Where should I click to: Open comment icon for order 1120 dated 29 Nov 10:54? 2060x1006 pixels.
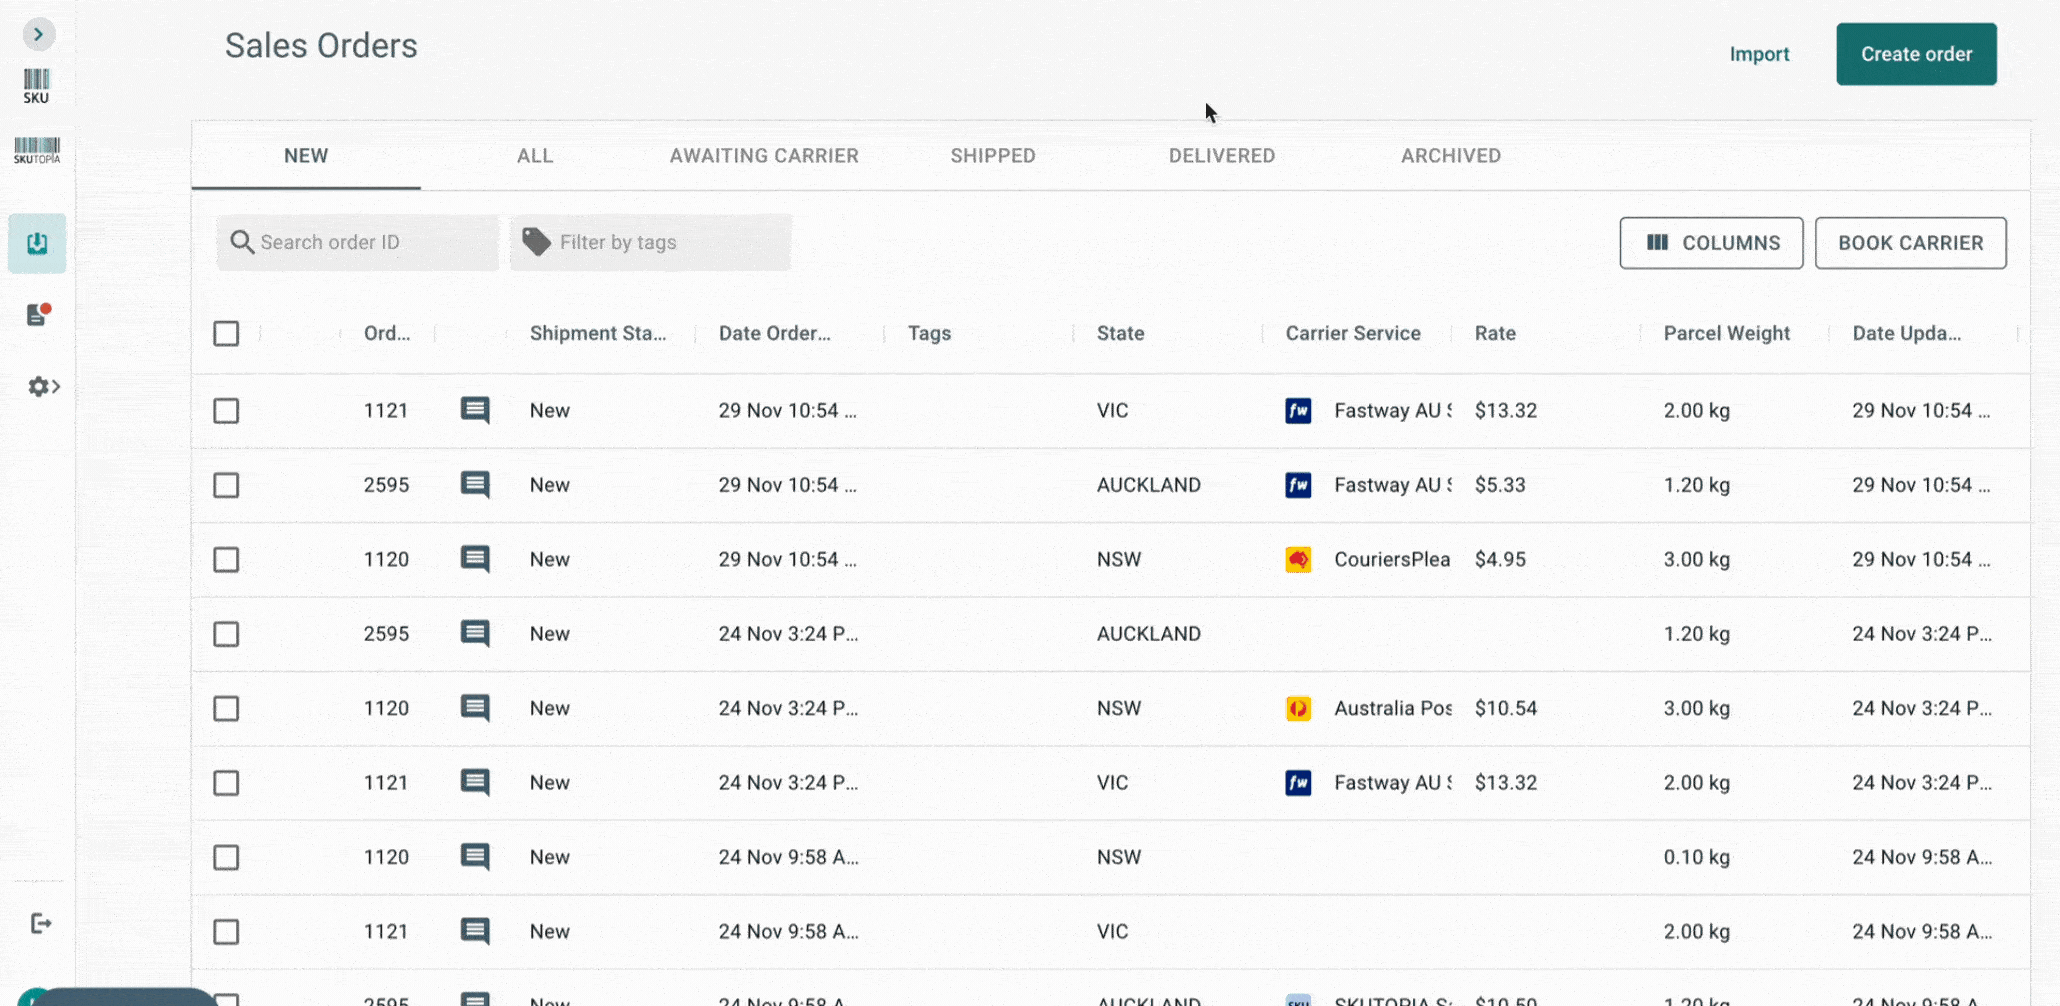pyautogui.click(x=475, y=559)
